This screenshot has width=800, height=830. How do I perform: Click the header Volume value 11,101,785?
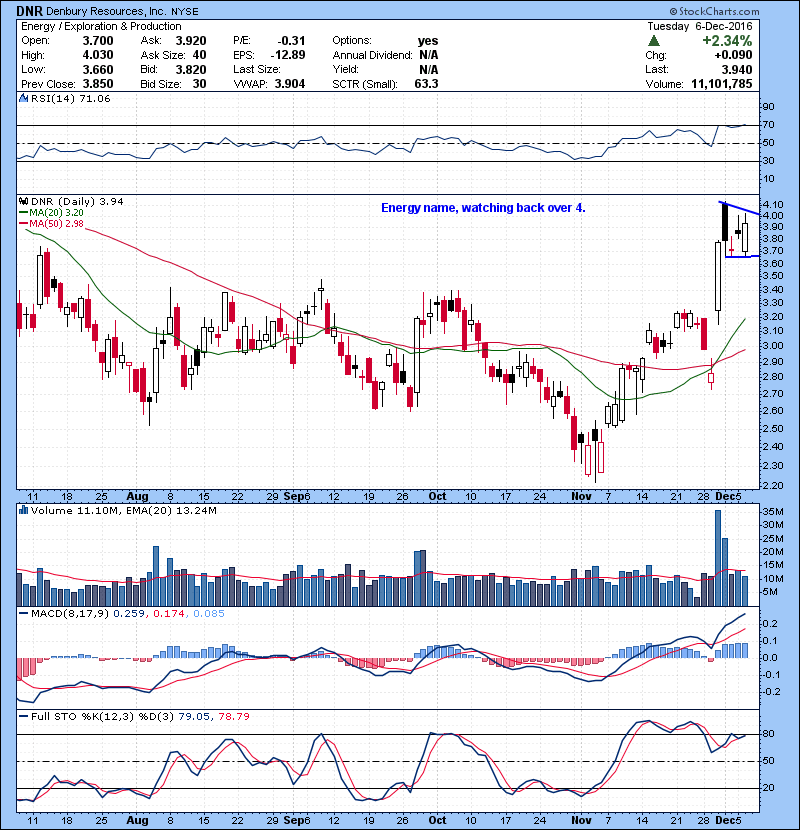(722, 84)
